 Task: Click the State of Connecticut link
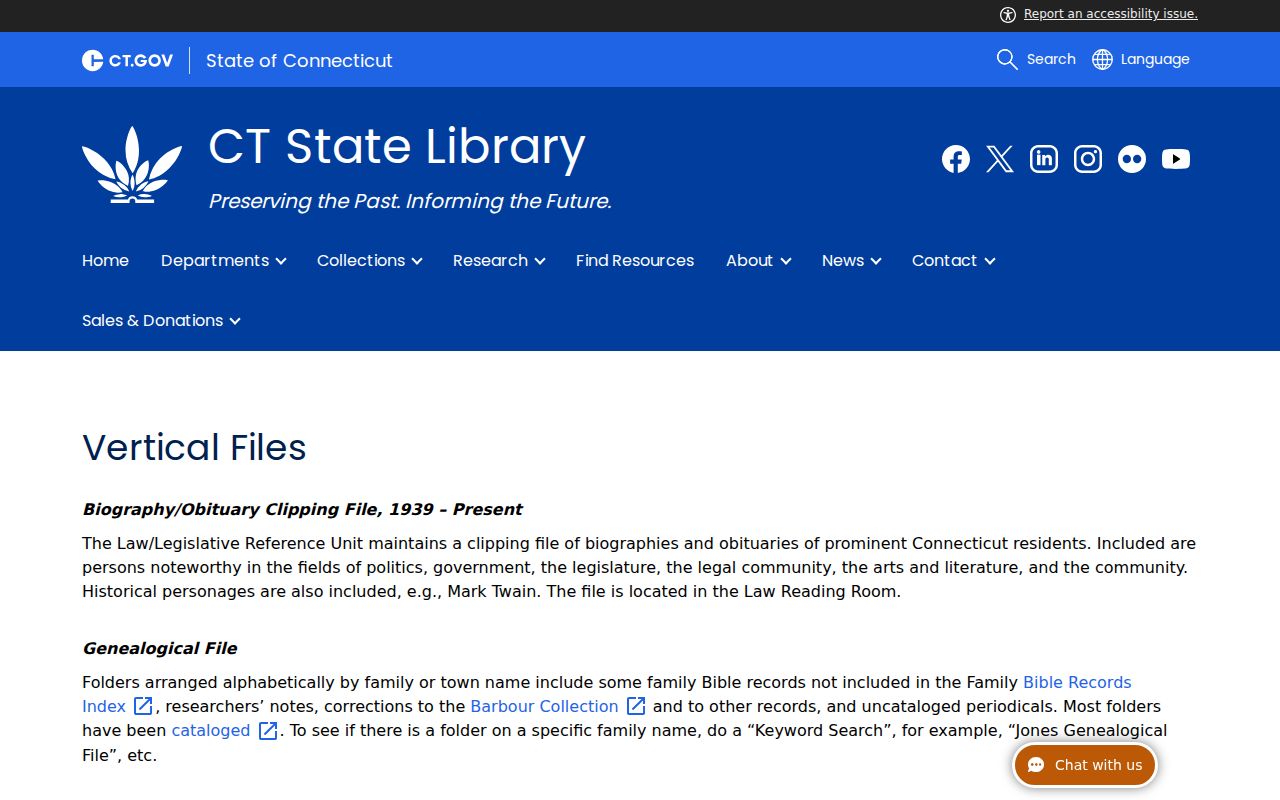click(299, 61)
